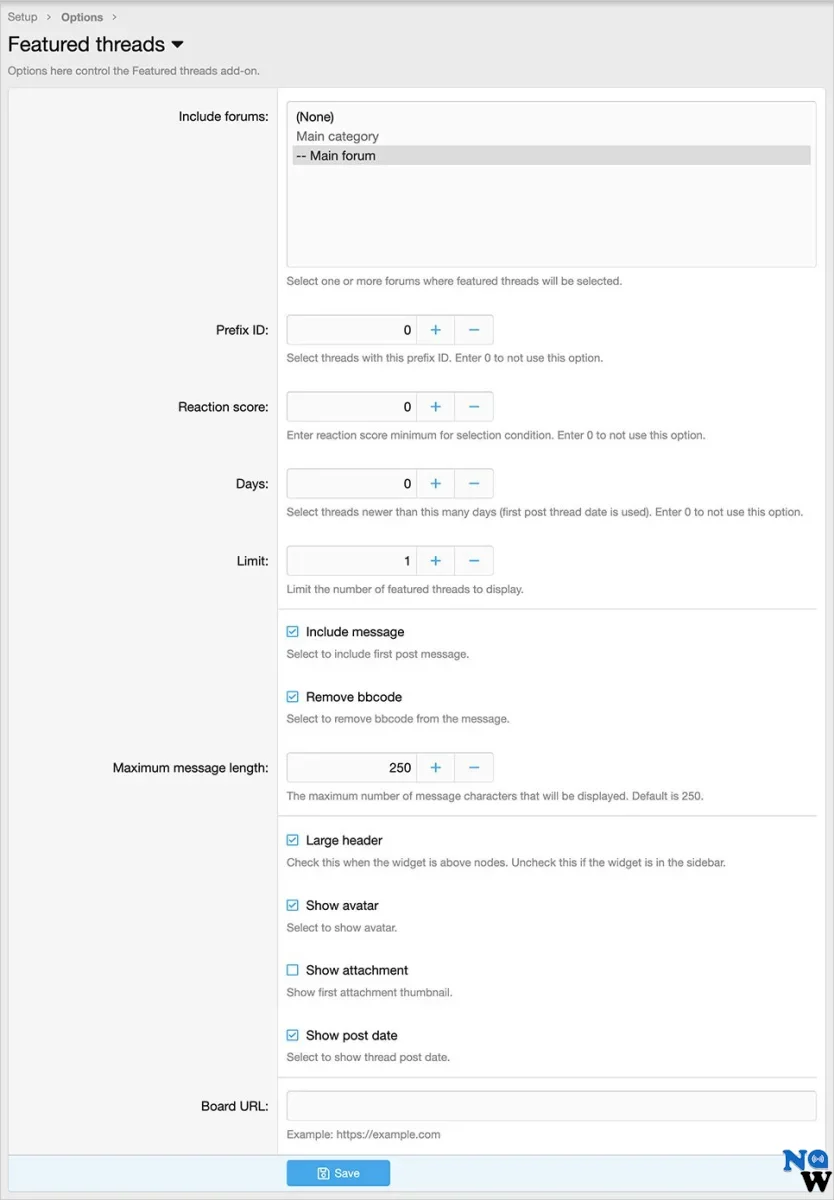Focus the Maximum message length input
The height and width of the screenshot is (1200, 834).
tap(352, 768)
